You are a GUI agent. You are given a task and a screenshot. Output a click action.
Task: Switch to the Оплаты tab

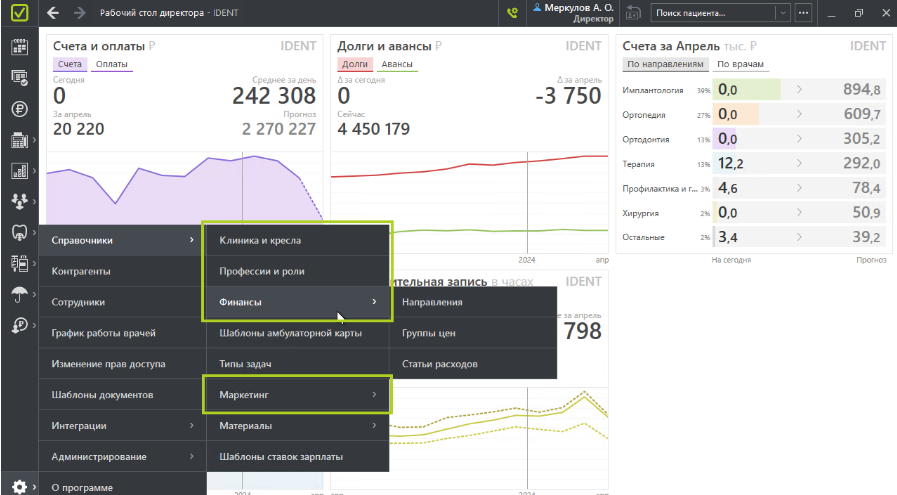(x=112, y=64)
